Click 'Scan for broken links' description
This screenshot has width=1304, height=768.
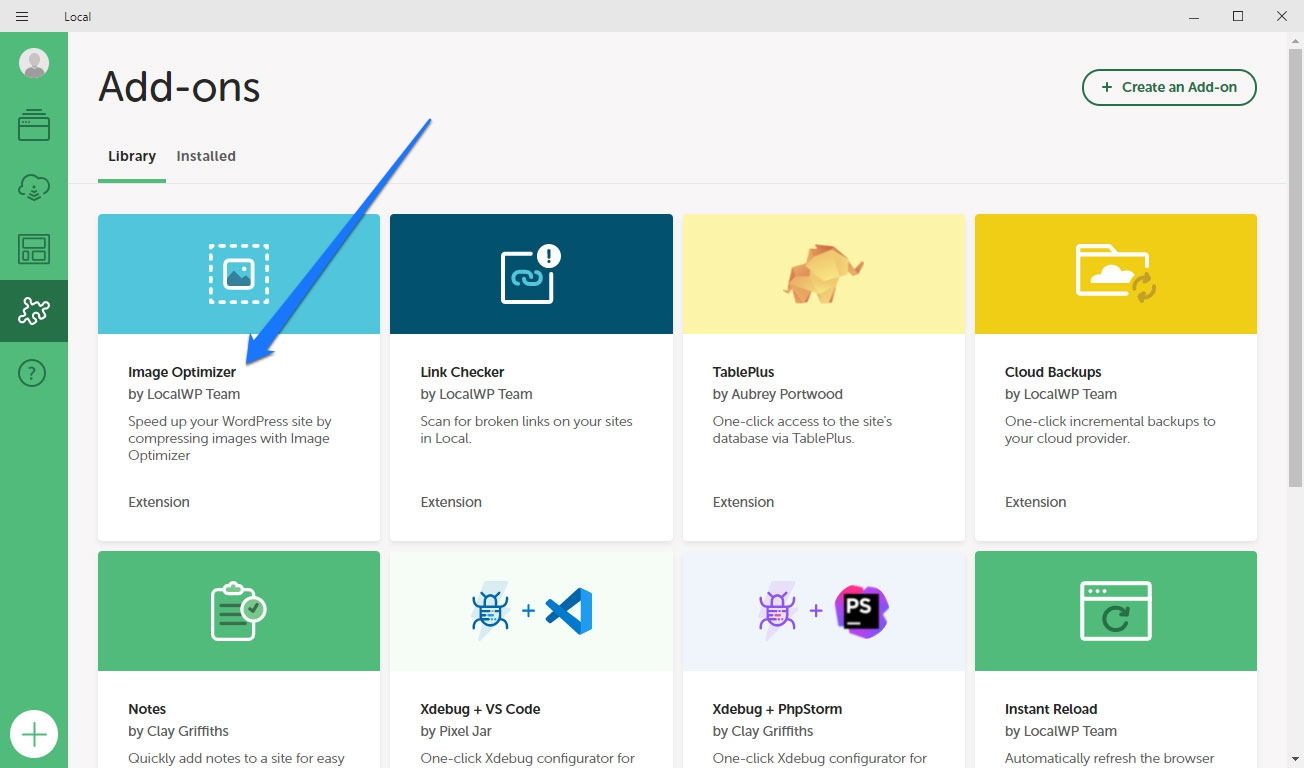pyautogui.click(x=526, y=430)
